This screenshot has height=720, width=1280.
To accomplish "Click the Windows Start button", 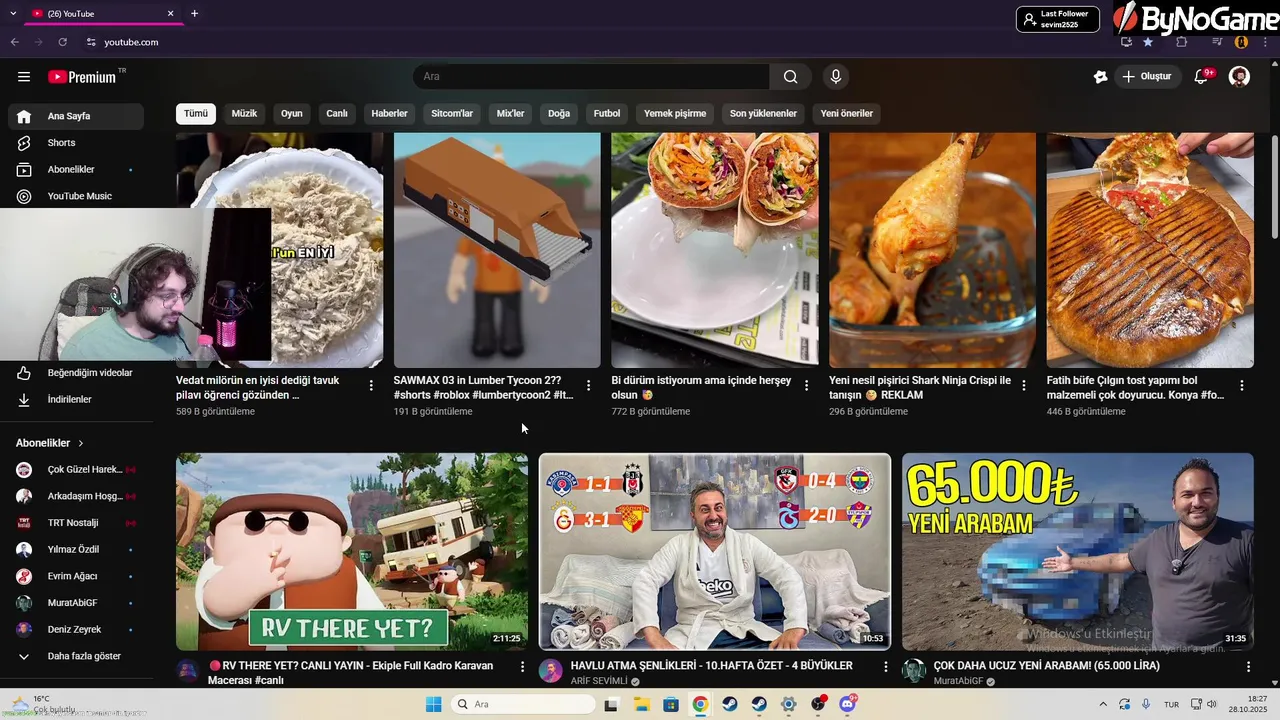I will click(x=433, y=704).
